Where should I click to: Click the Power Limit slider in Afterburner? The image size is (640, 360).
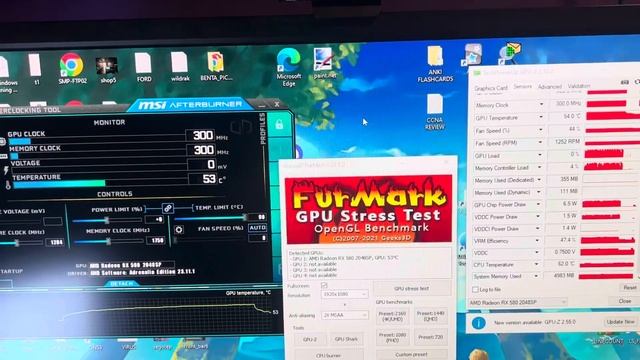click(107, 220)
